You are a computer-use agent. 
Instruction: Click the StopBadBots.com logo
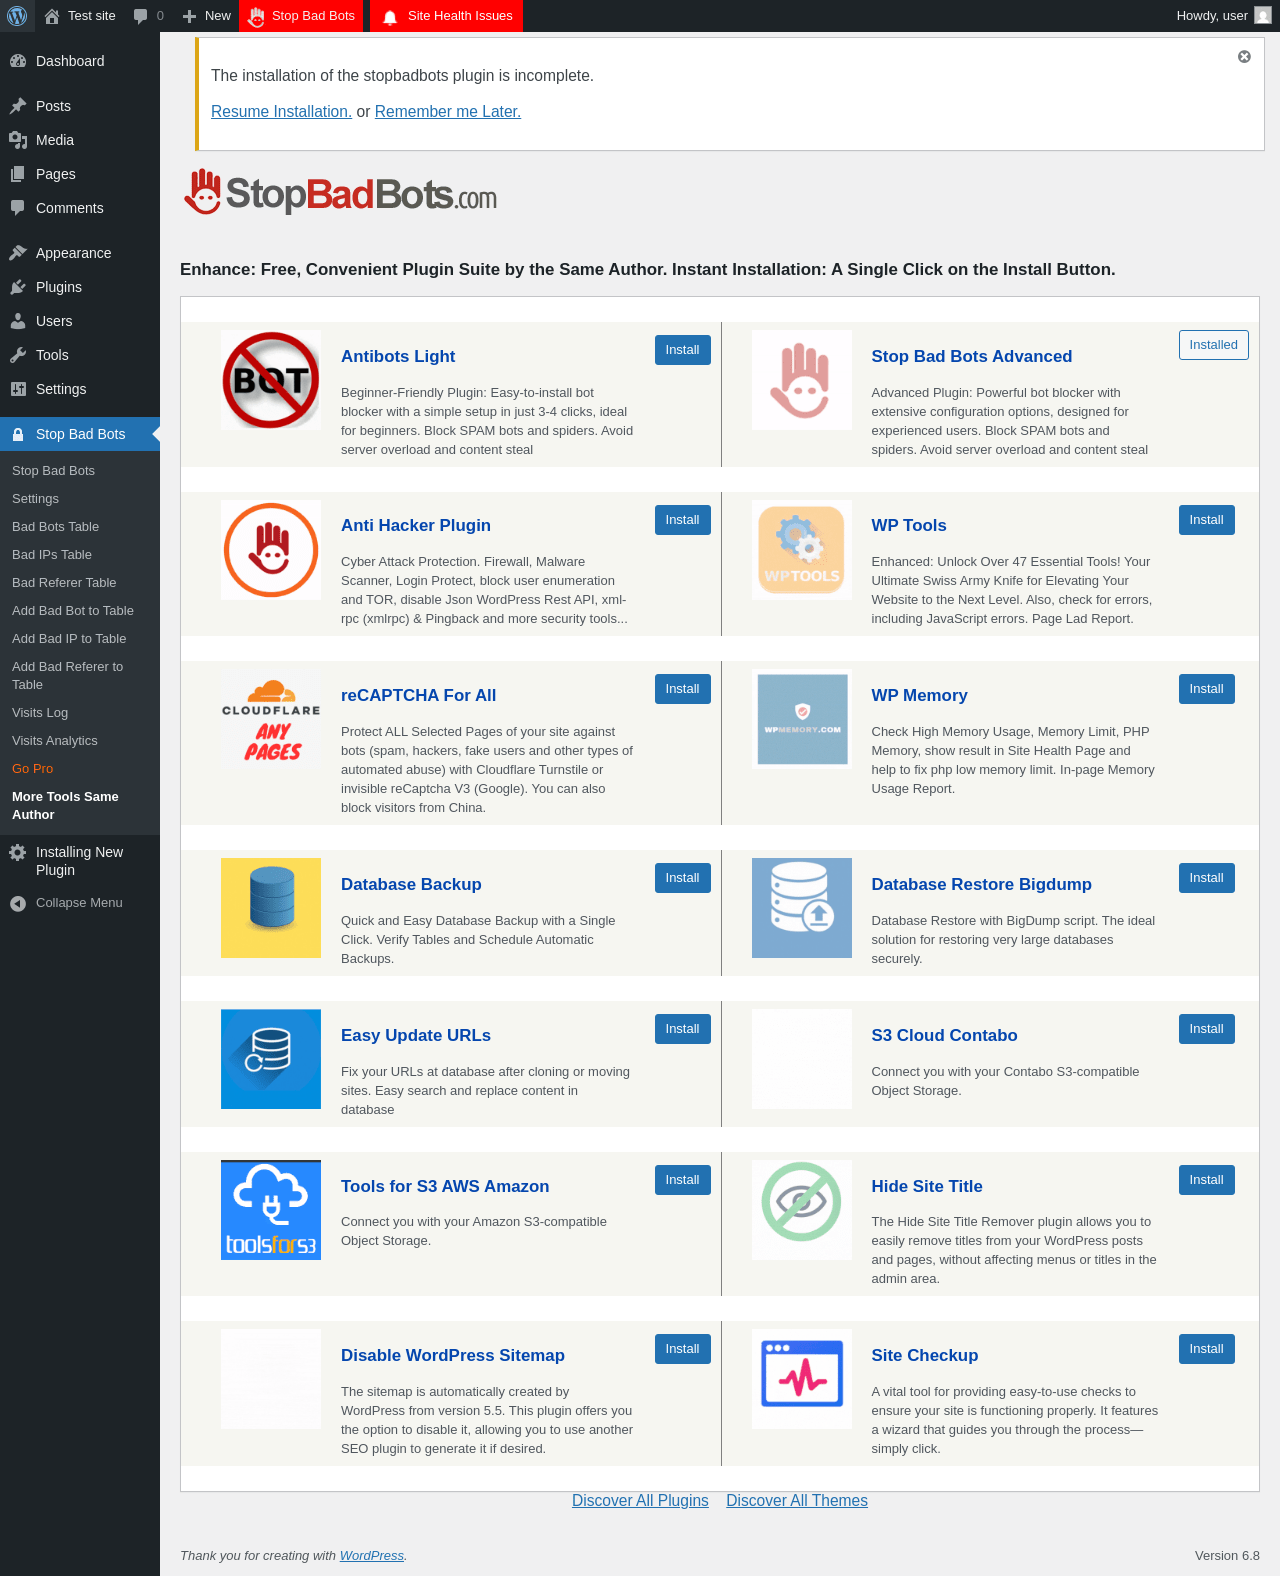(x=340, y=192)
